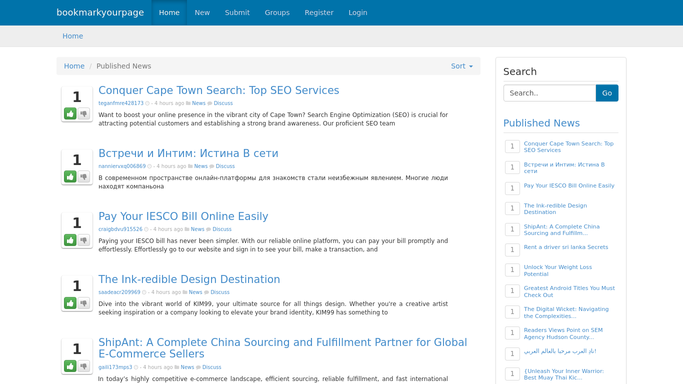The width and height of the screenshot is (683, 384).
Task: Open the Submit menu item
Action: (x=237, y=13)
